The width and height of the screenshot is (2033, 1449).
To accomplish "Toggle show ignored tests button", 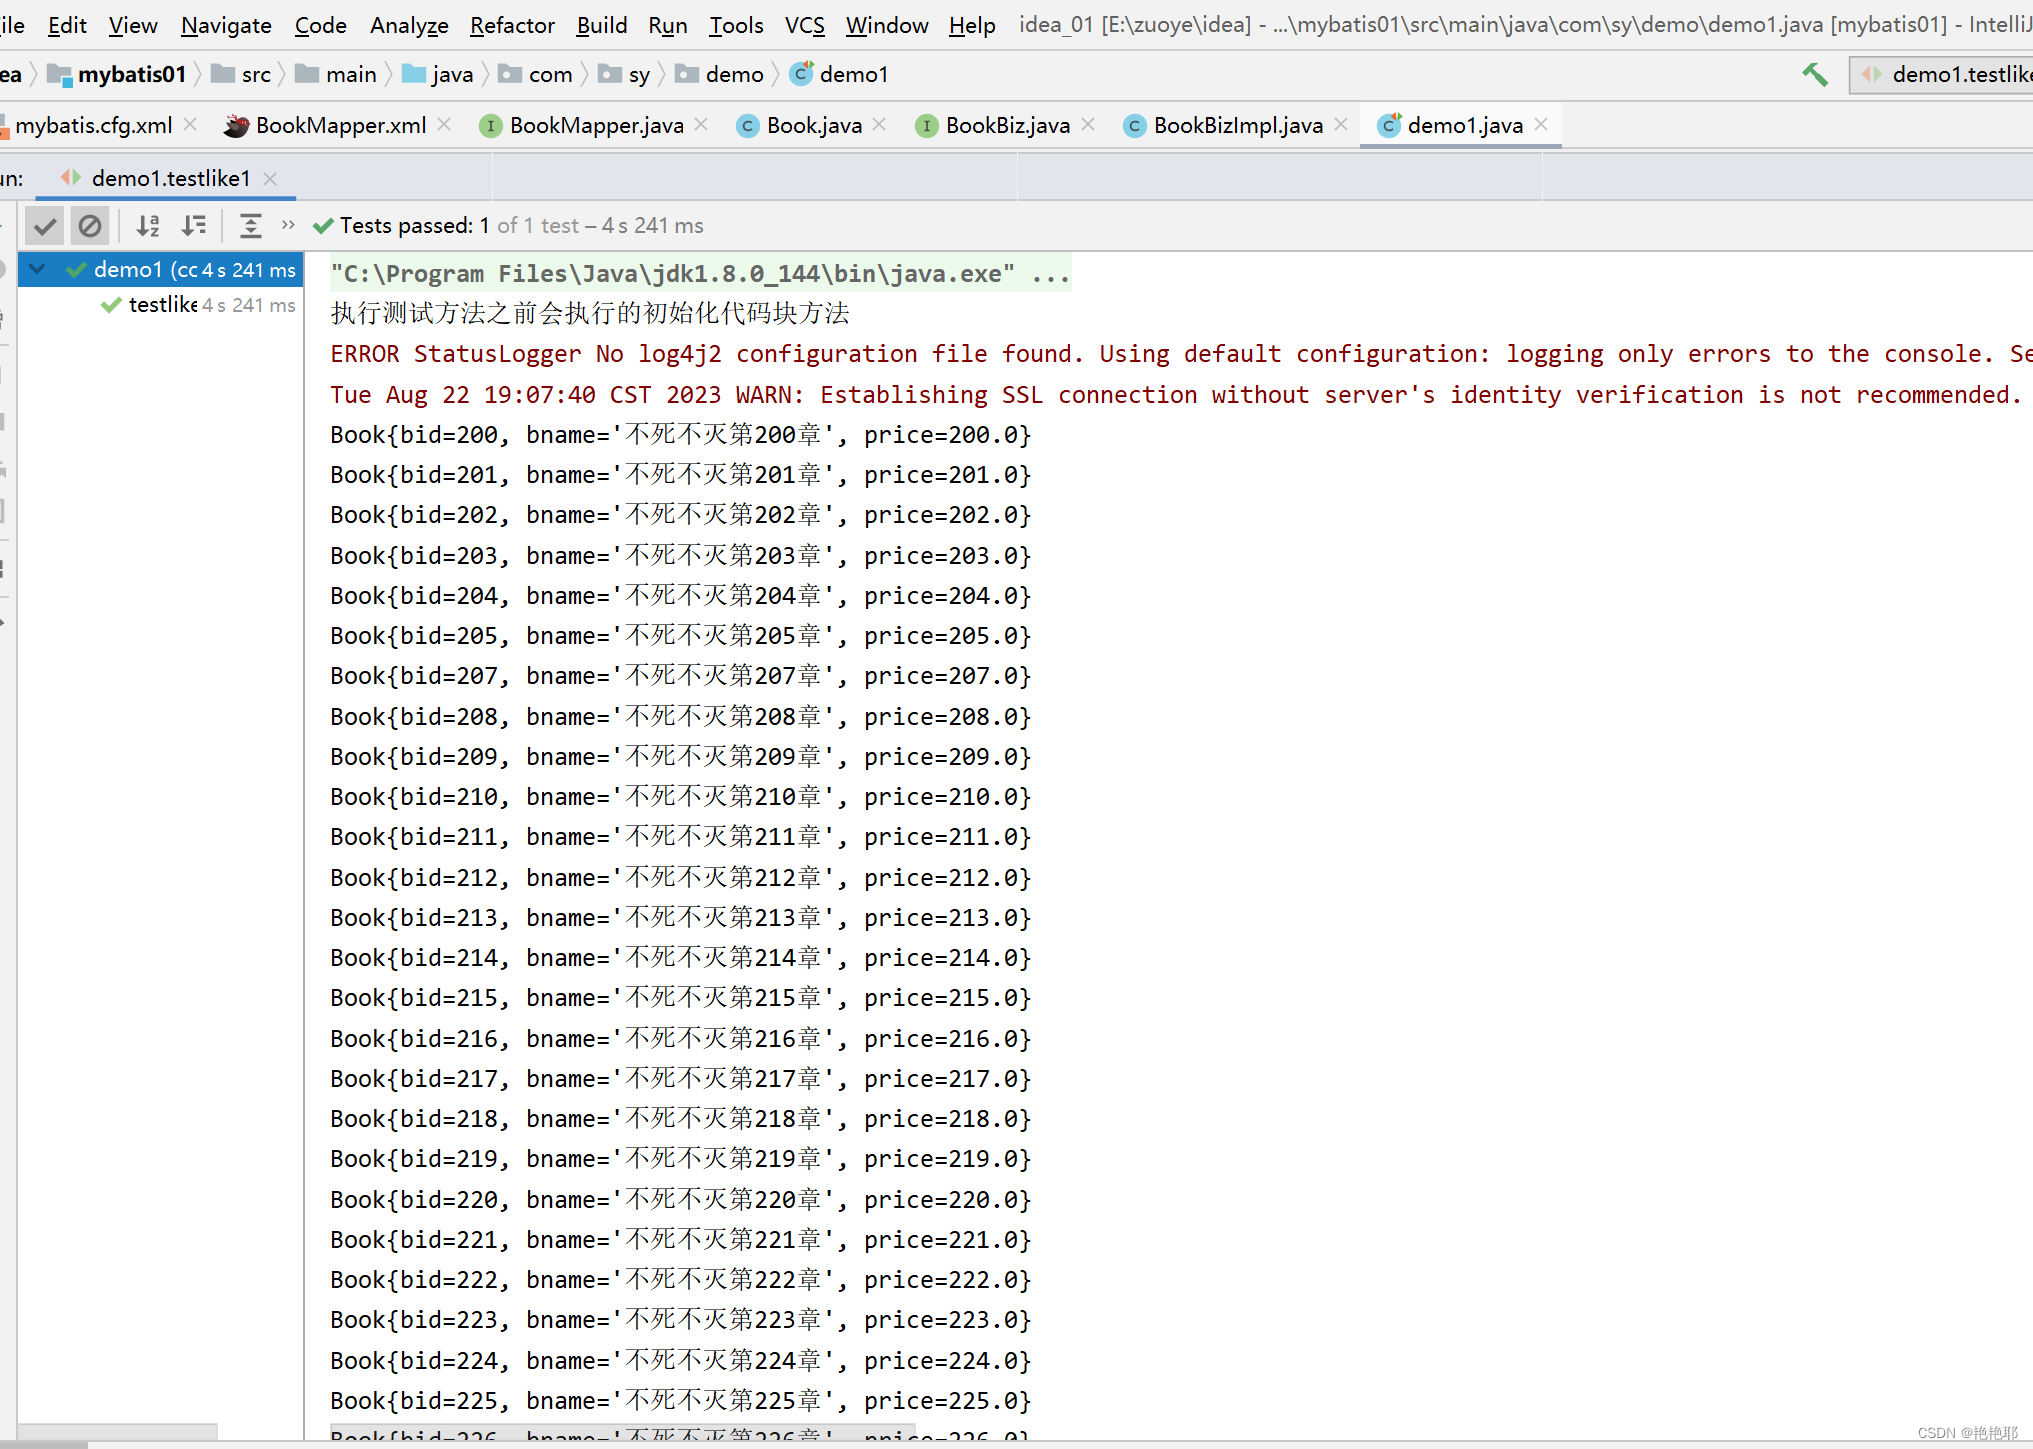I will 90,226.
